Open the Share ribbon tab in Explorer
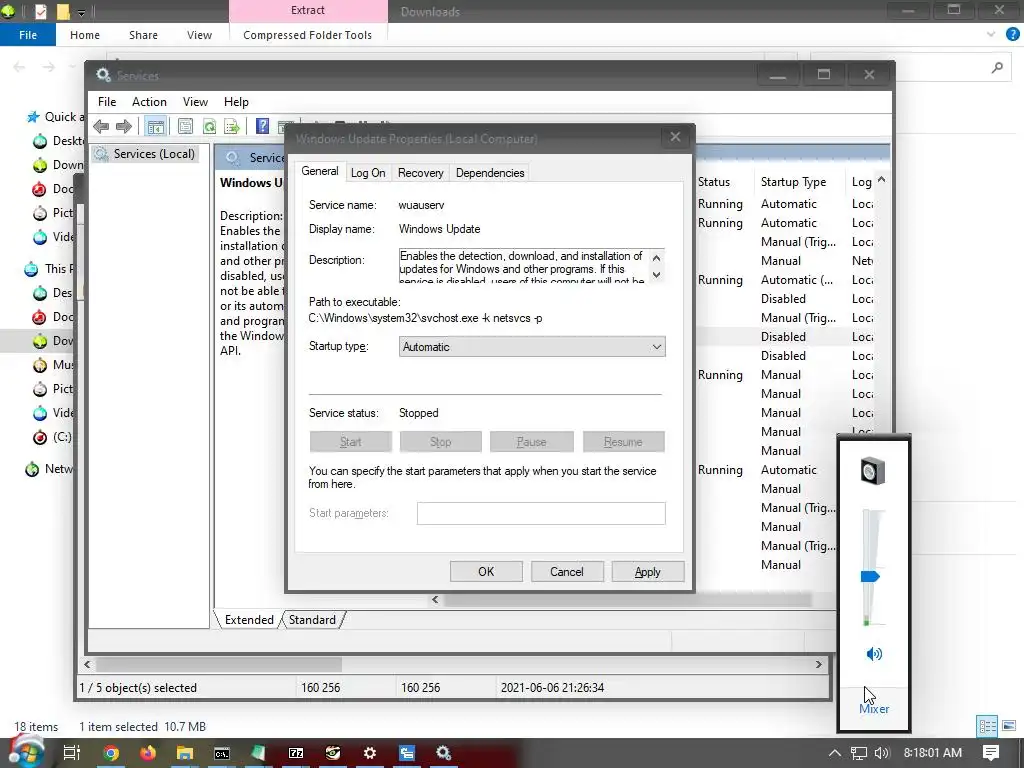Image resolution: width=1024 pixels, height=768 pixels. [x=143, y=35]
